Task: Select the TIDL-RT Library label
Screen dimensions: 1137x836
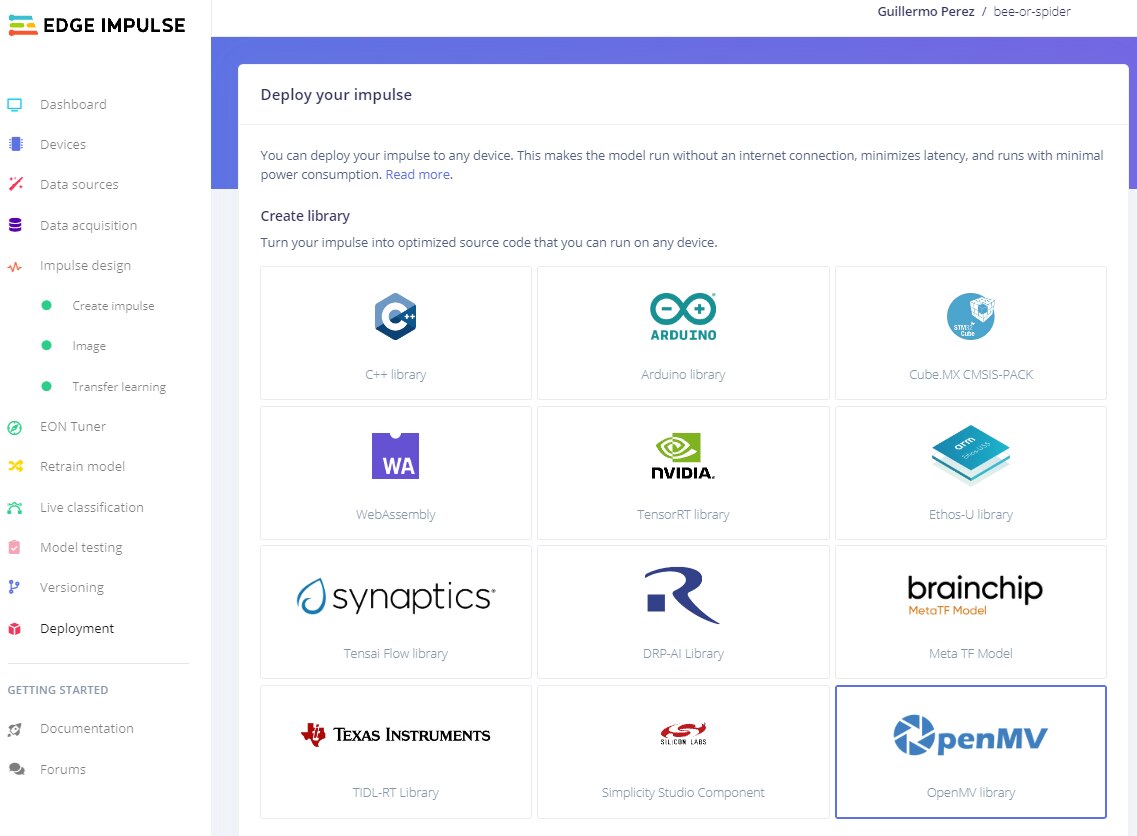Action: click(395, 792)
